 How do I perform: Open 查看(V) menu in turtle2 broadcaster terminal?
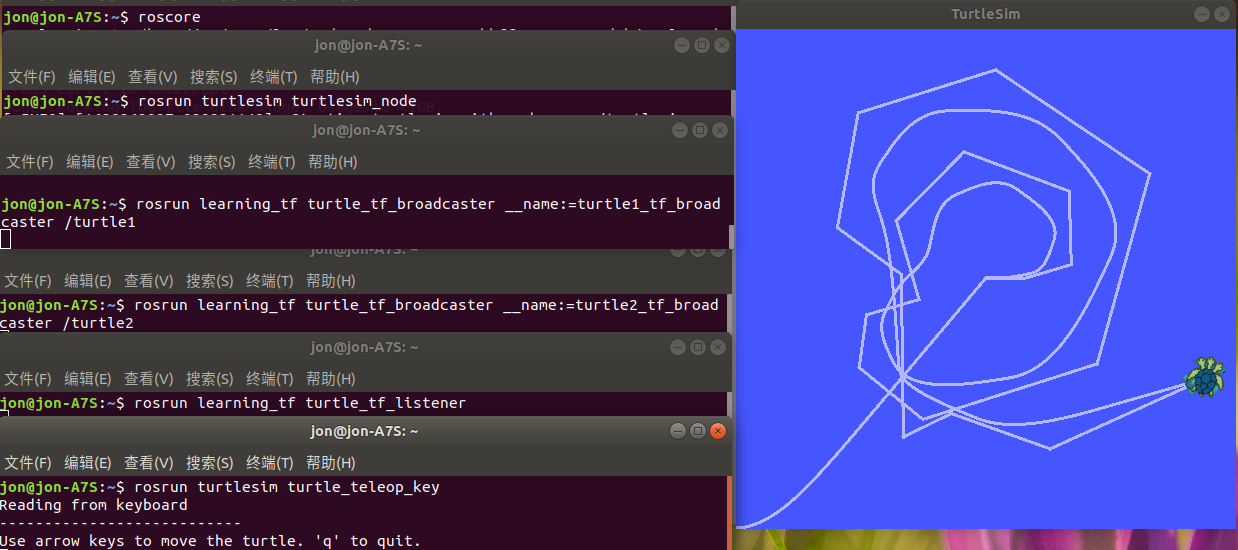(x=149, y=281)
